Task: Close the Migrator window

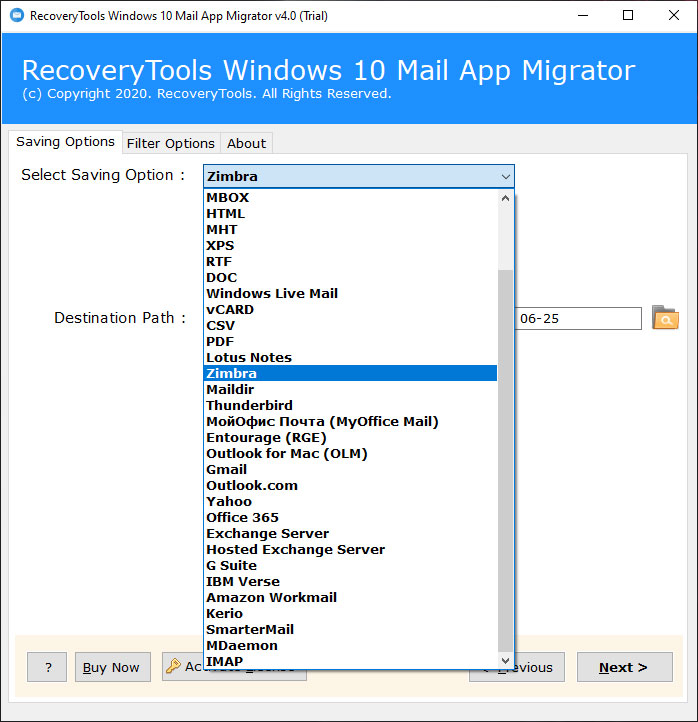Action: 674,16
